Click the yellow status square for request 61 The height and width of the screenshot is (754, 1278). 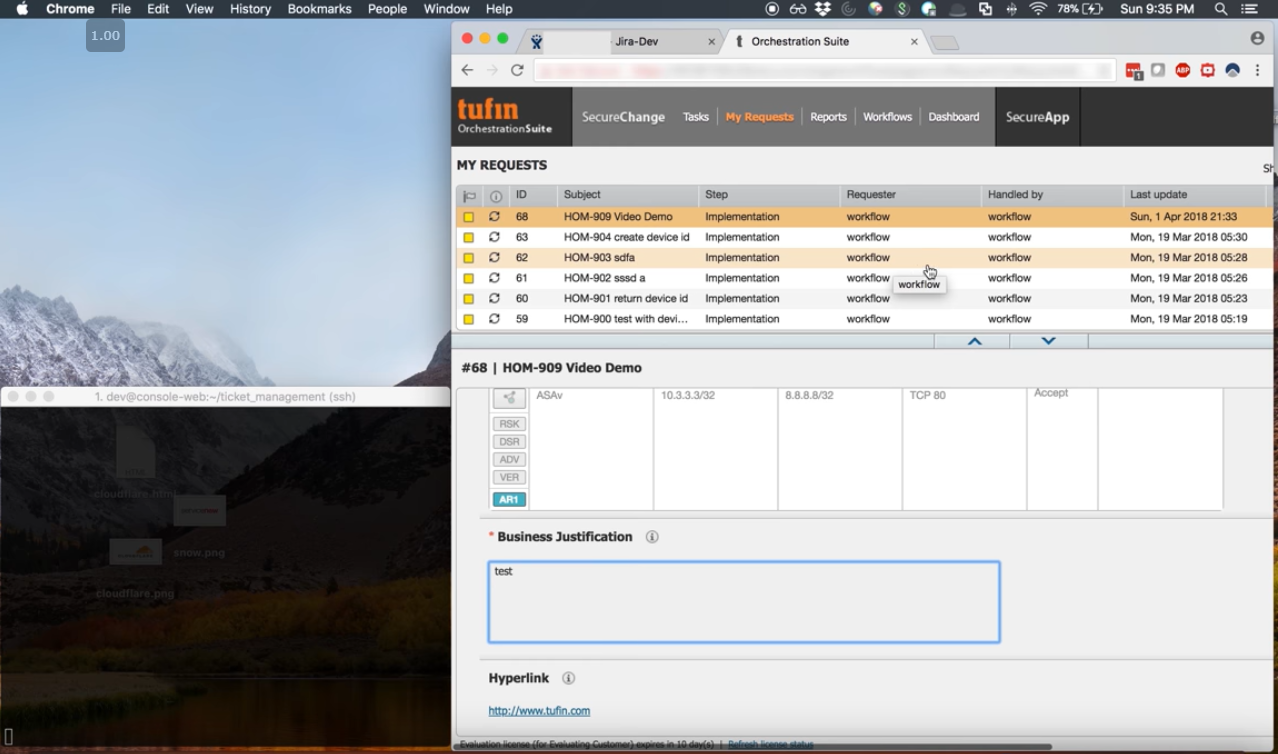pos(468,278)
